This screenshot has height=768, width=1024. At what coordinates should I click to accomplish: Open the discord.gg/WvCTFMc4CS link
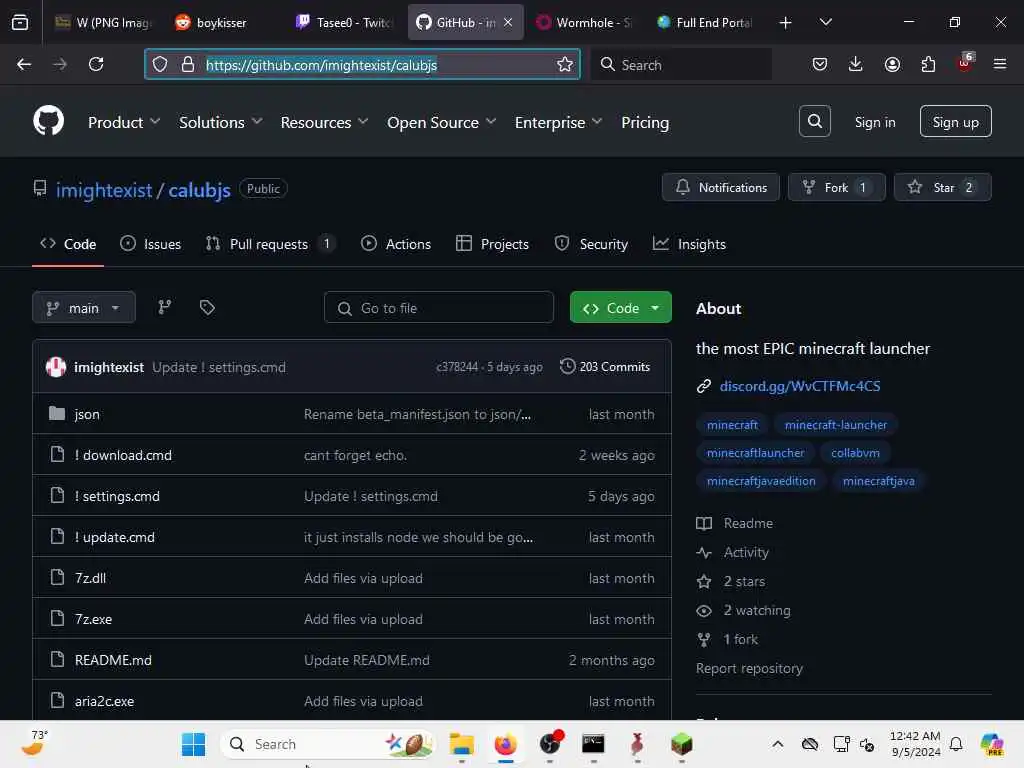(x=799, y=386)
